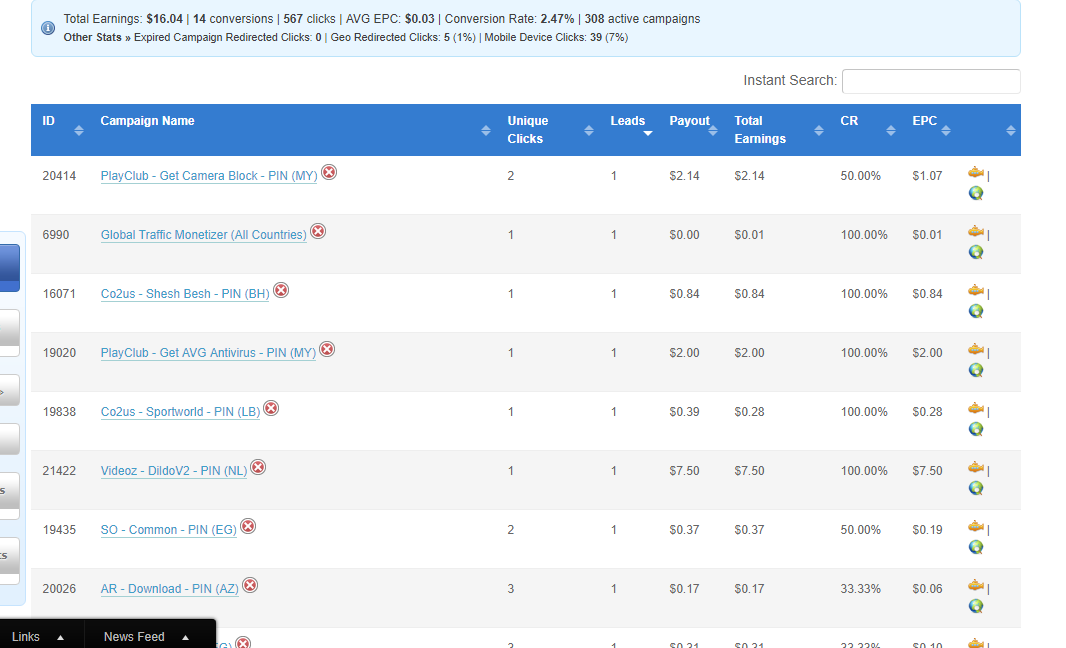Expand the News Feed panel in bottom bar
Image resolution: width=1066 pixels, height=648 pixels.
pyautogui.click(x=146, y=636)
